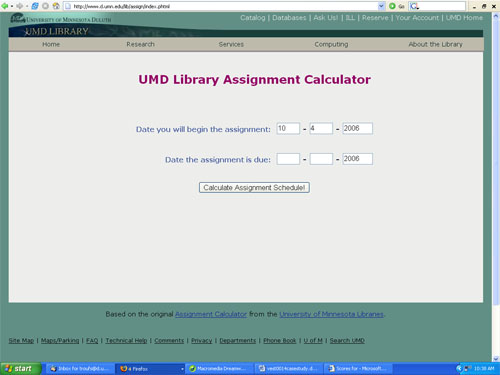The width and height of the screenshot is (500, 375).
Task: Click the begin date day field showing 4
Action: click(x=321, y=128)
